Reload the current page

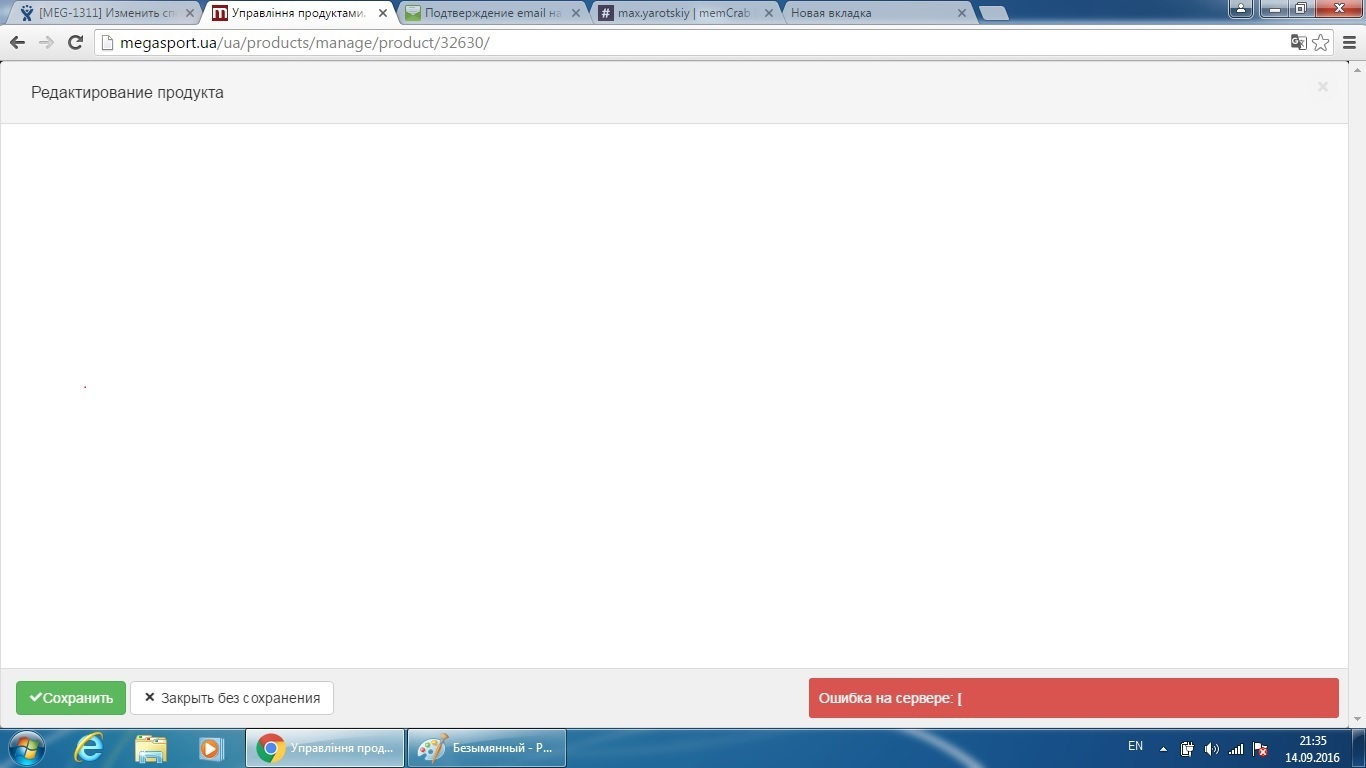pos(75,42)
